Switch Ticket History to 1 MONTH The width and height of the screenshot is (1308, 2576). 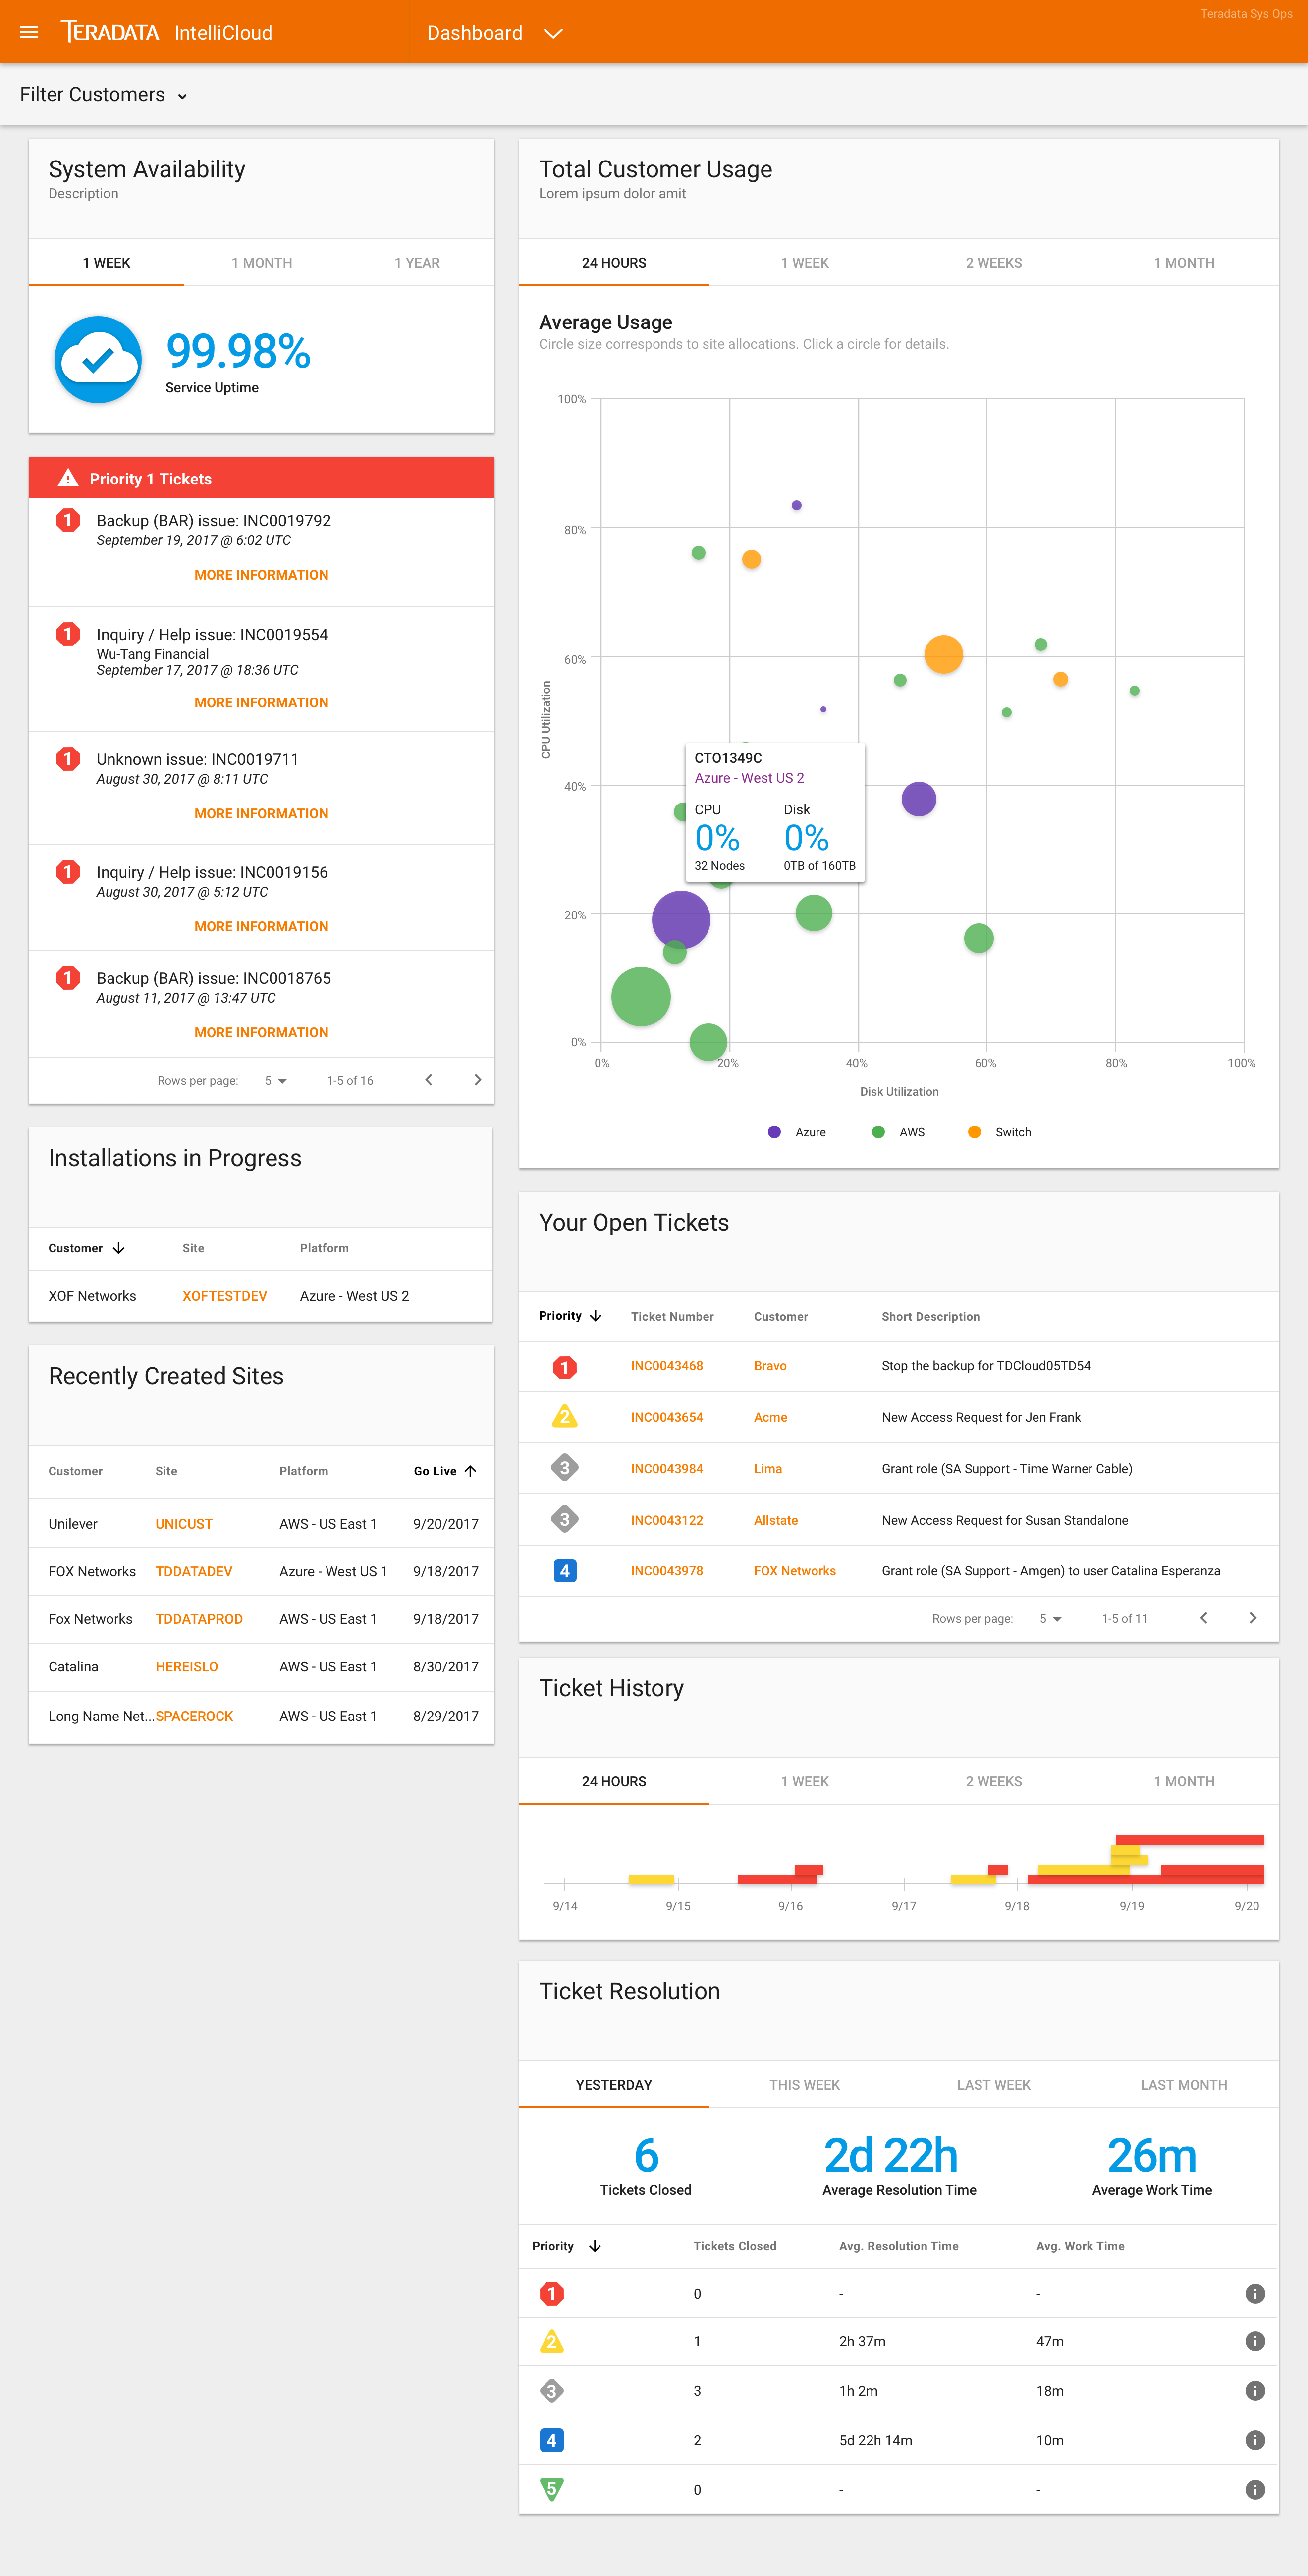pyautogui.click(x=1184, y=1782)
